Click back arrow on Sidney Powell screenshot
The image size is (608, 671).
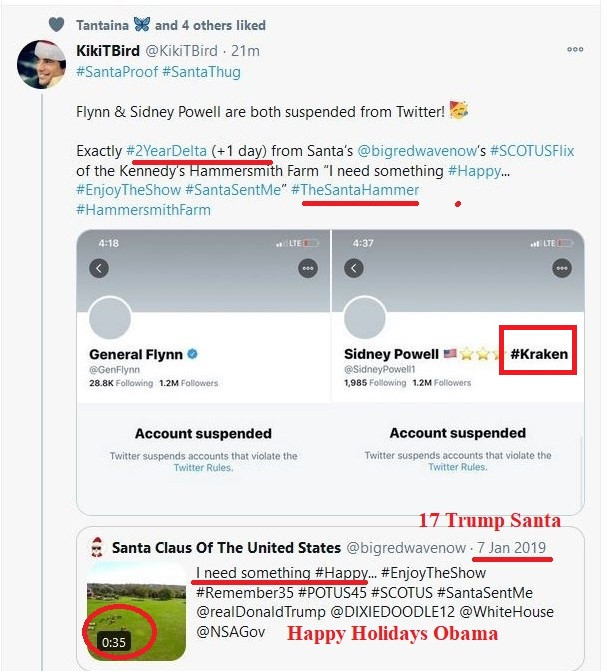pyautogui.click(x=353, y=268)
